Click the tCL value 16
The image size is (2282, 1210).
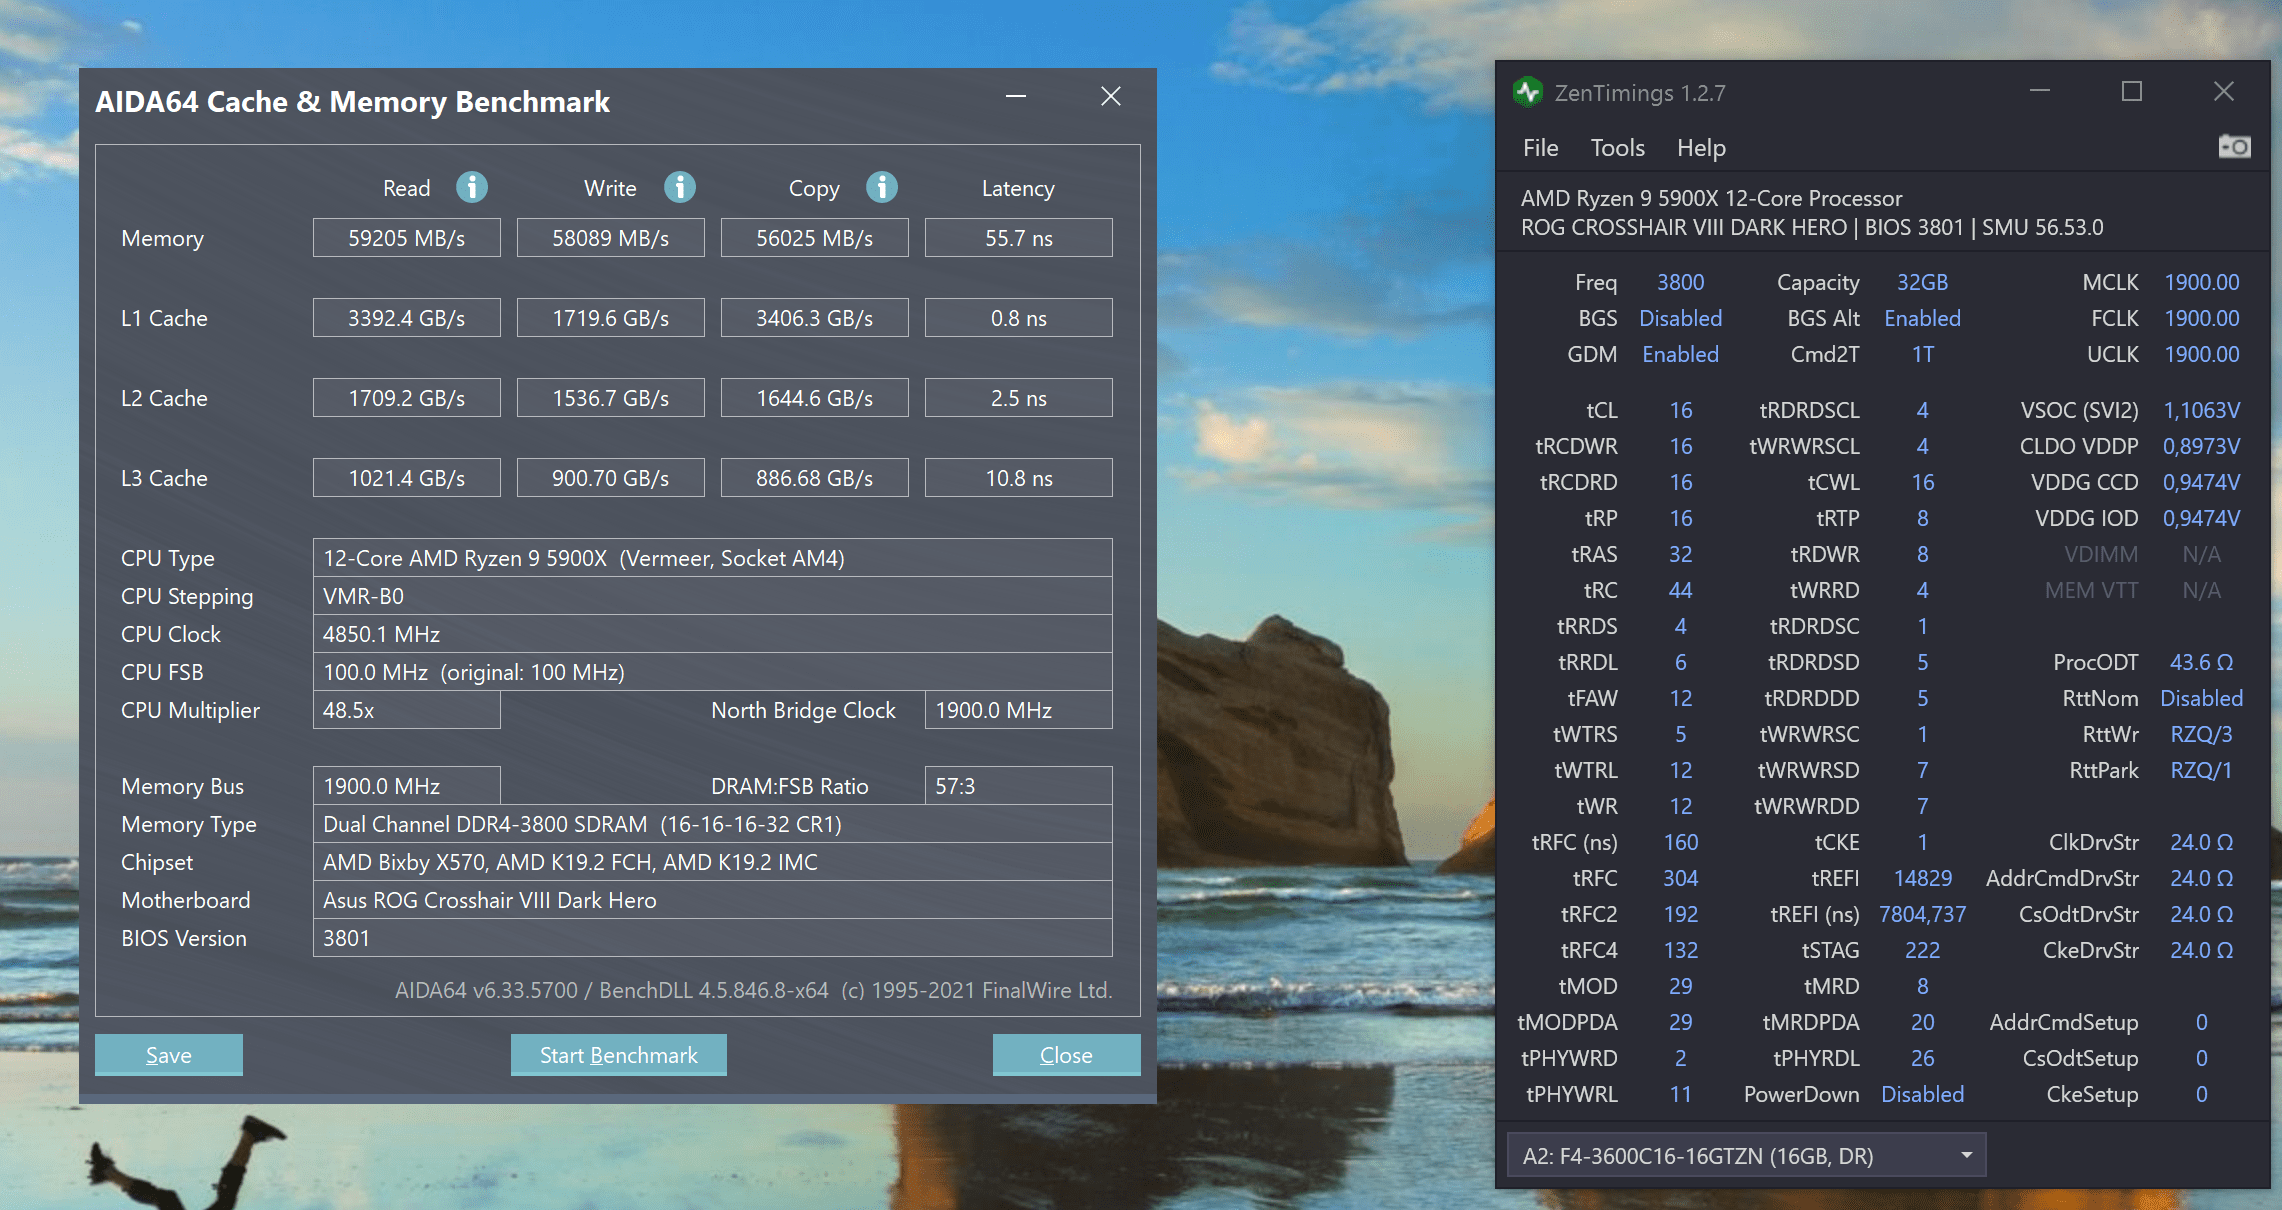point(1680,410)
